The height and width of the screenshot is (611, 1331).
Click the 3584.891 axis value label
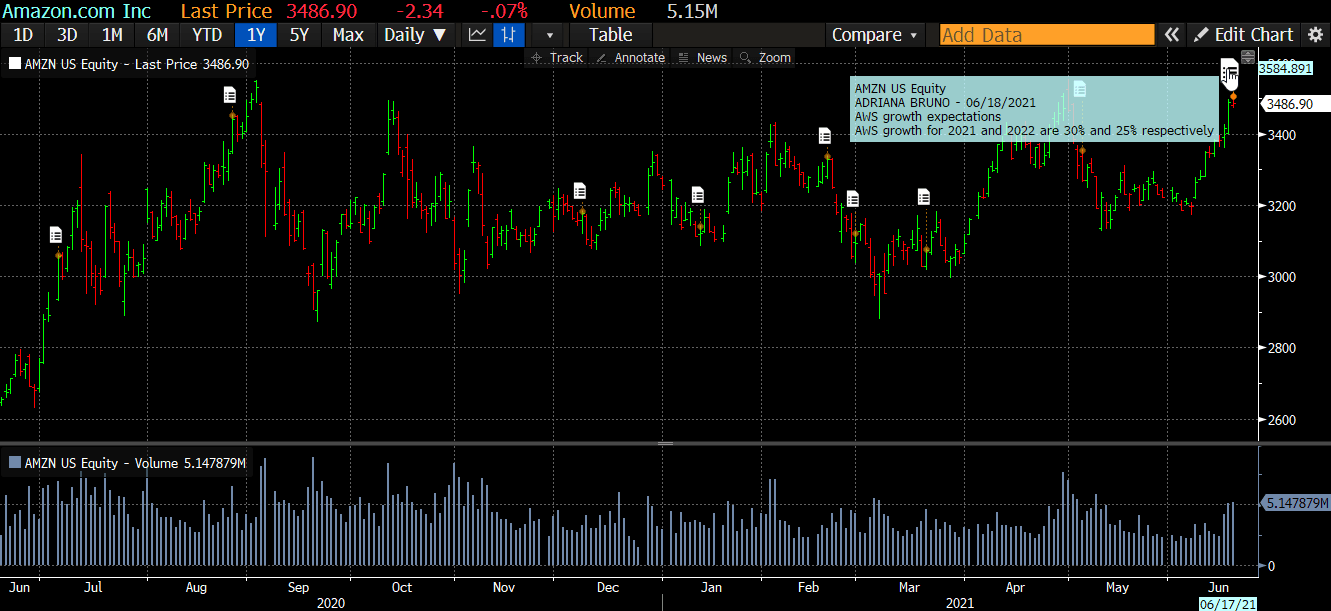1284,69
